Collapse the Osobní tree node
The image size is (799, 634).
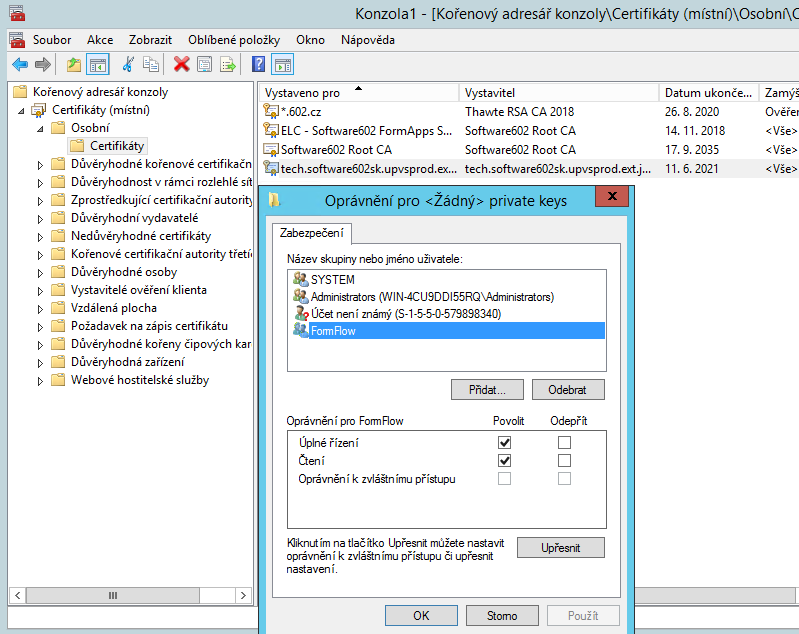click(x=40, y=128)
